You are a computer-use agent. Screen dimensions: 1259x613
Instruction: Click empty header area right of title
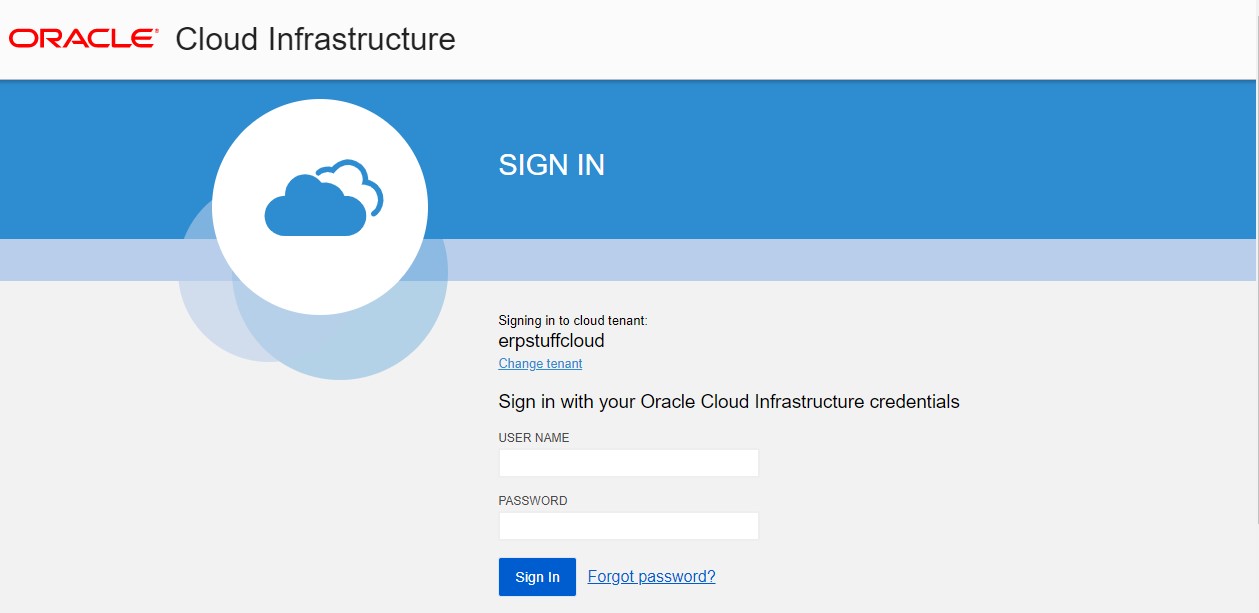click(850, 40)
